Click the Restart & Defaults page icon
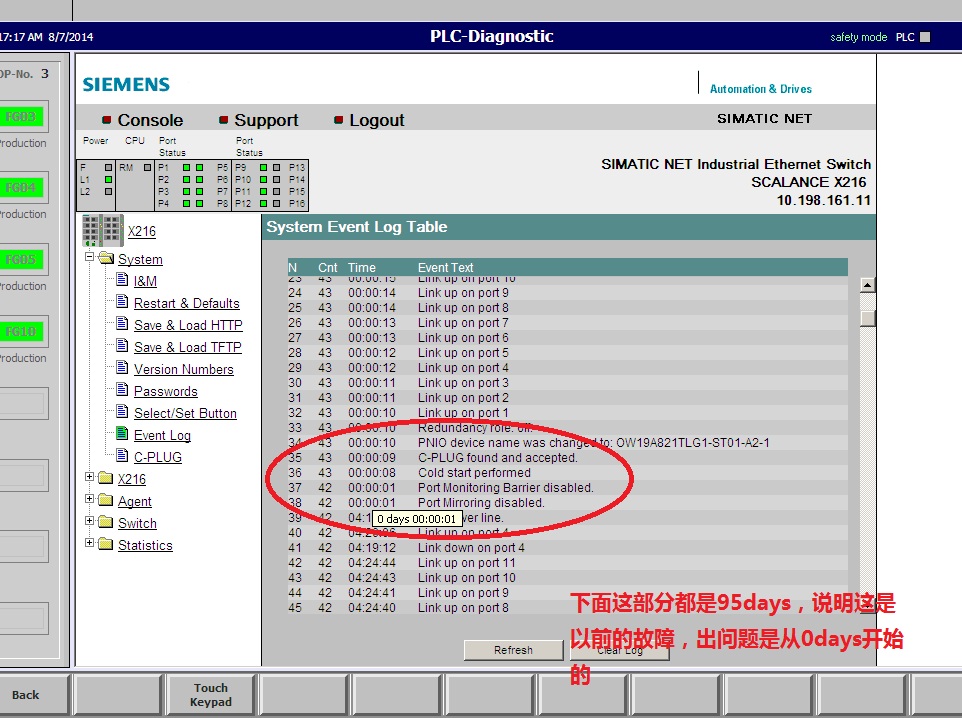Viewport: 962px width, 718px height. [122, 302]
